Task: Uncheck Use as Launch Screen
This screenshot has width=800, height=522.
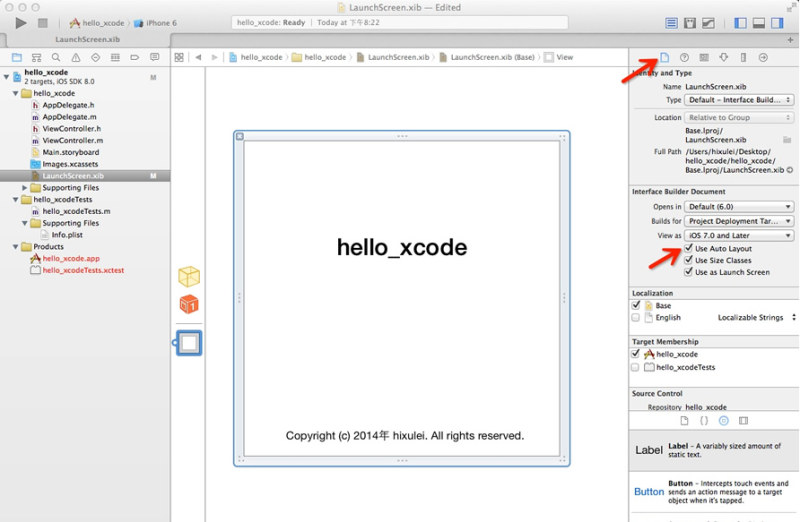Action: tap(688, 271)
